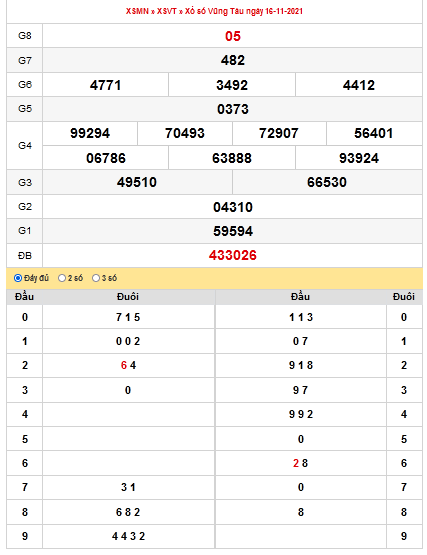Select the '2 số' radio option

pyautogui.click(x=62, y=278)
